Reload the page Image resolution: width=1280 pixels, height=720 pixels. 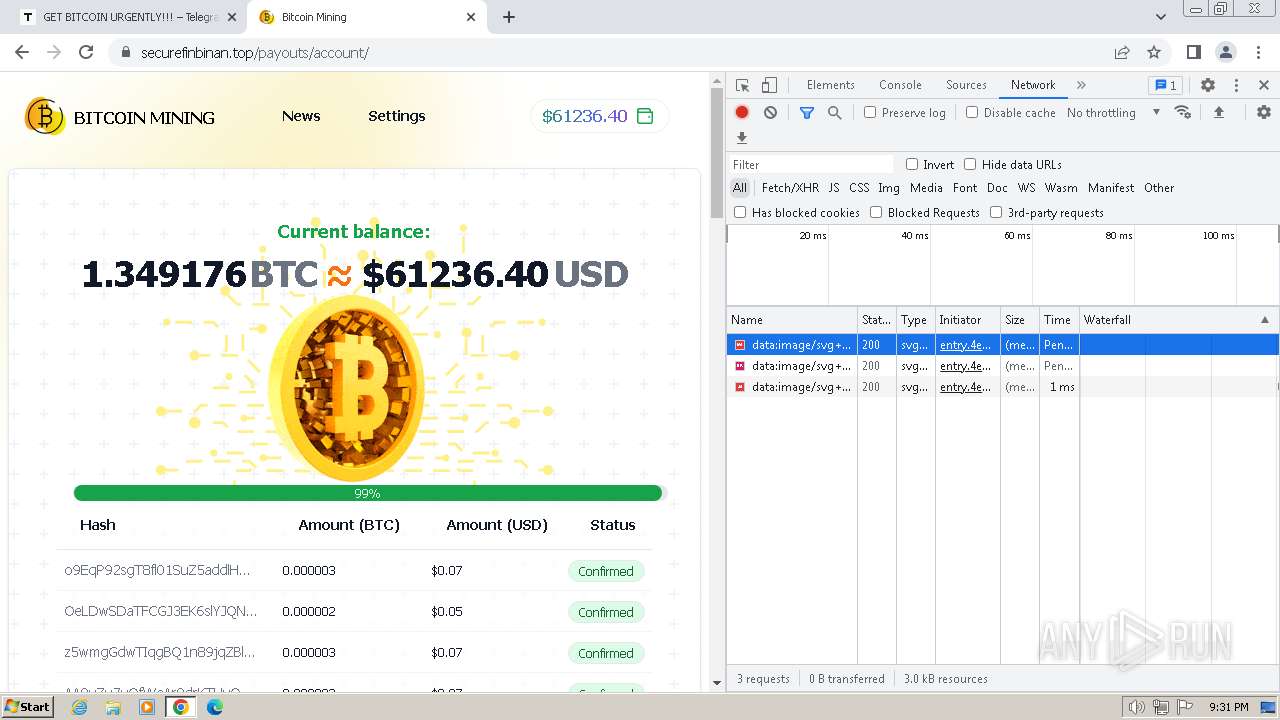point(86,52)
